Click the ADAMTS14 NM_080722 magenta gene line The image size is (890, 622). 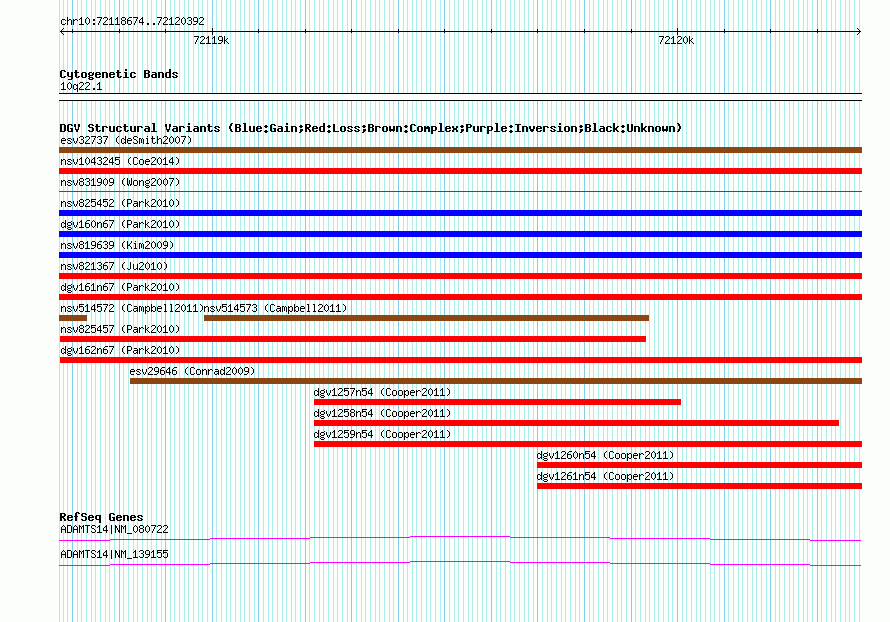[x=460, y=538]
